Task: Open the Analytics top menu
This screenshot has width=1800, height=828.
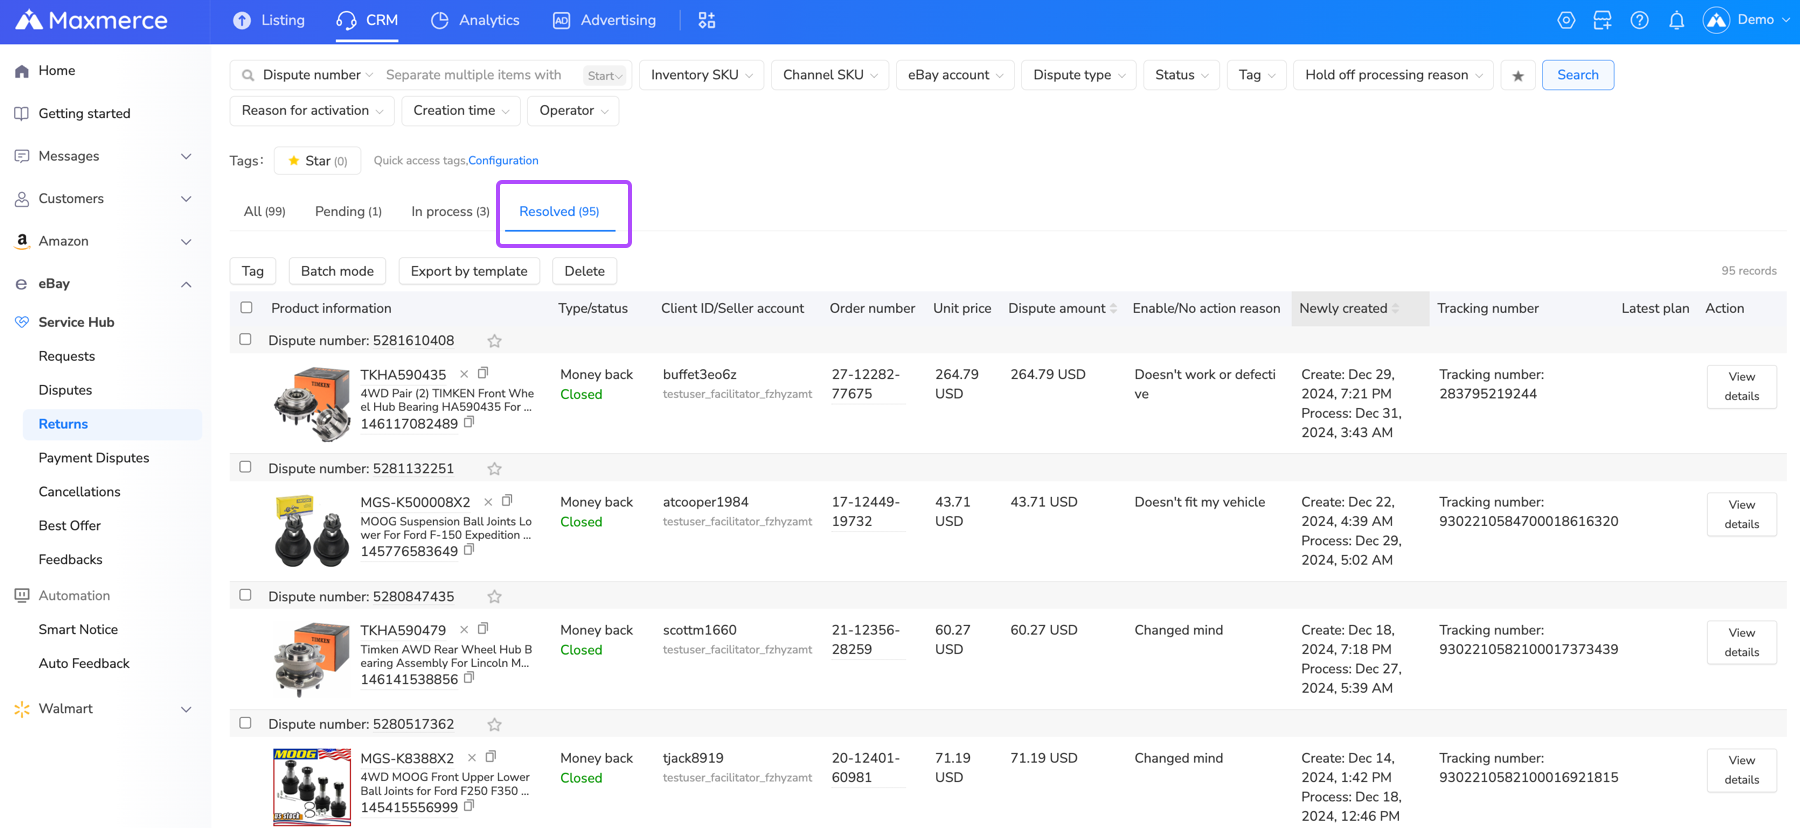Action: point(475,20)
